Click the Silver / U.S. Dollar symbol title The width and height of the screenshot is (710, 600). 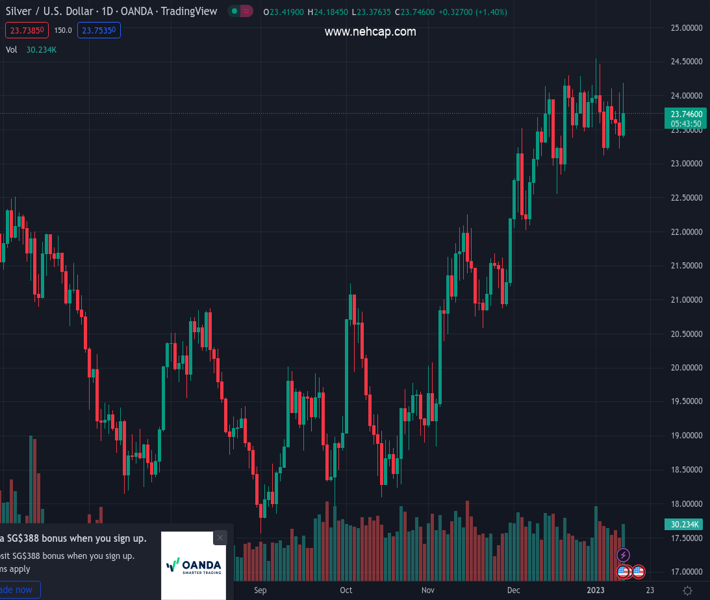[58, 12]
